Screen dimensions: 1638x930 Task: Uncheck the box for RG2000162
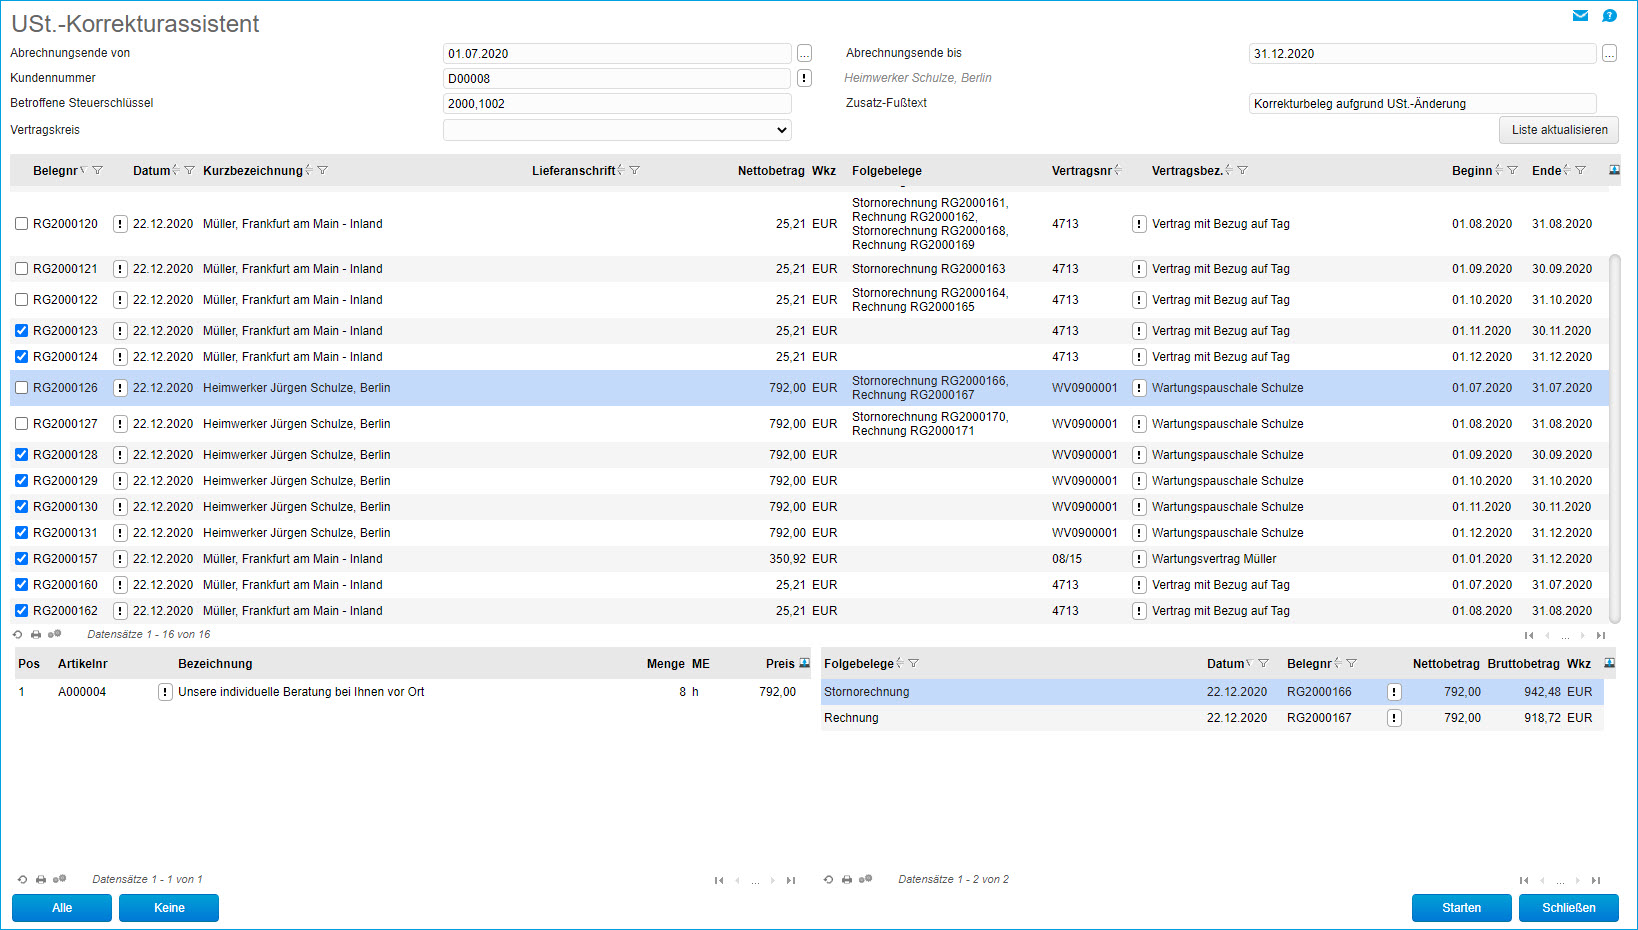(21, 611)
